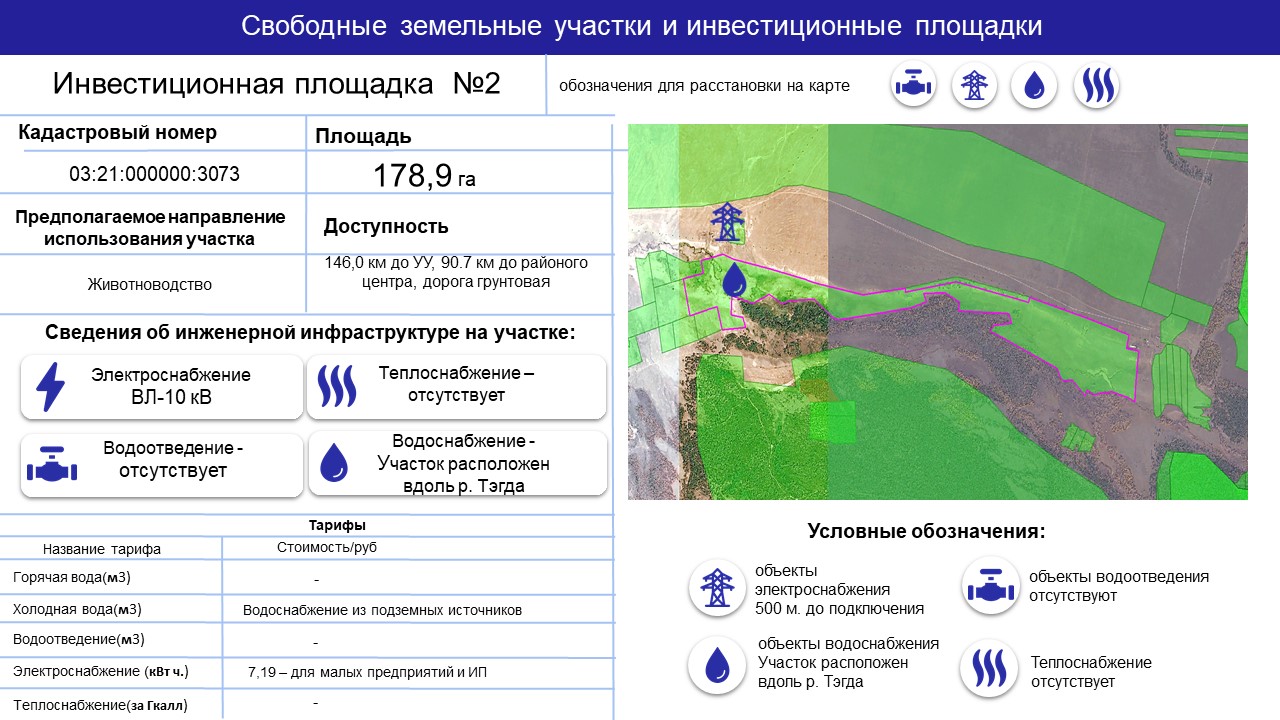Click the Условные обозначения heading
Screen dimensions: 1280x720
pyautogui.click(x=926, y=531)
